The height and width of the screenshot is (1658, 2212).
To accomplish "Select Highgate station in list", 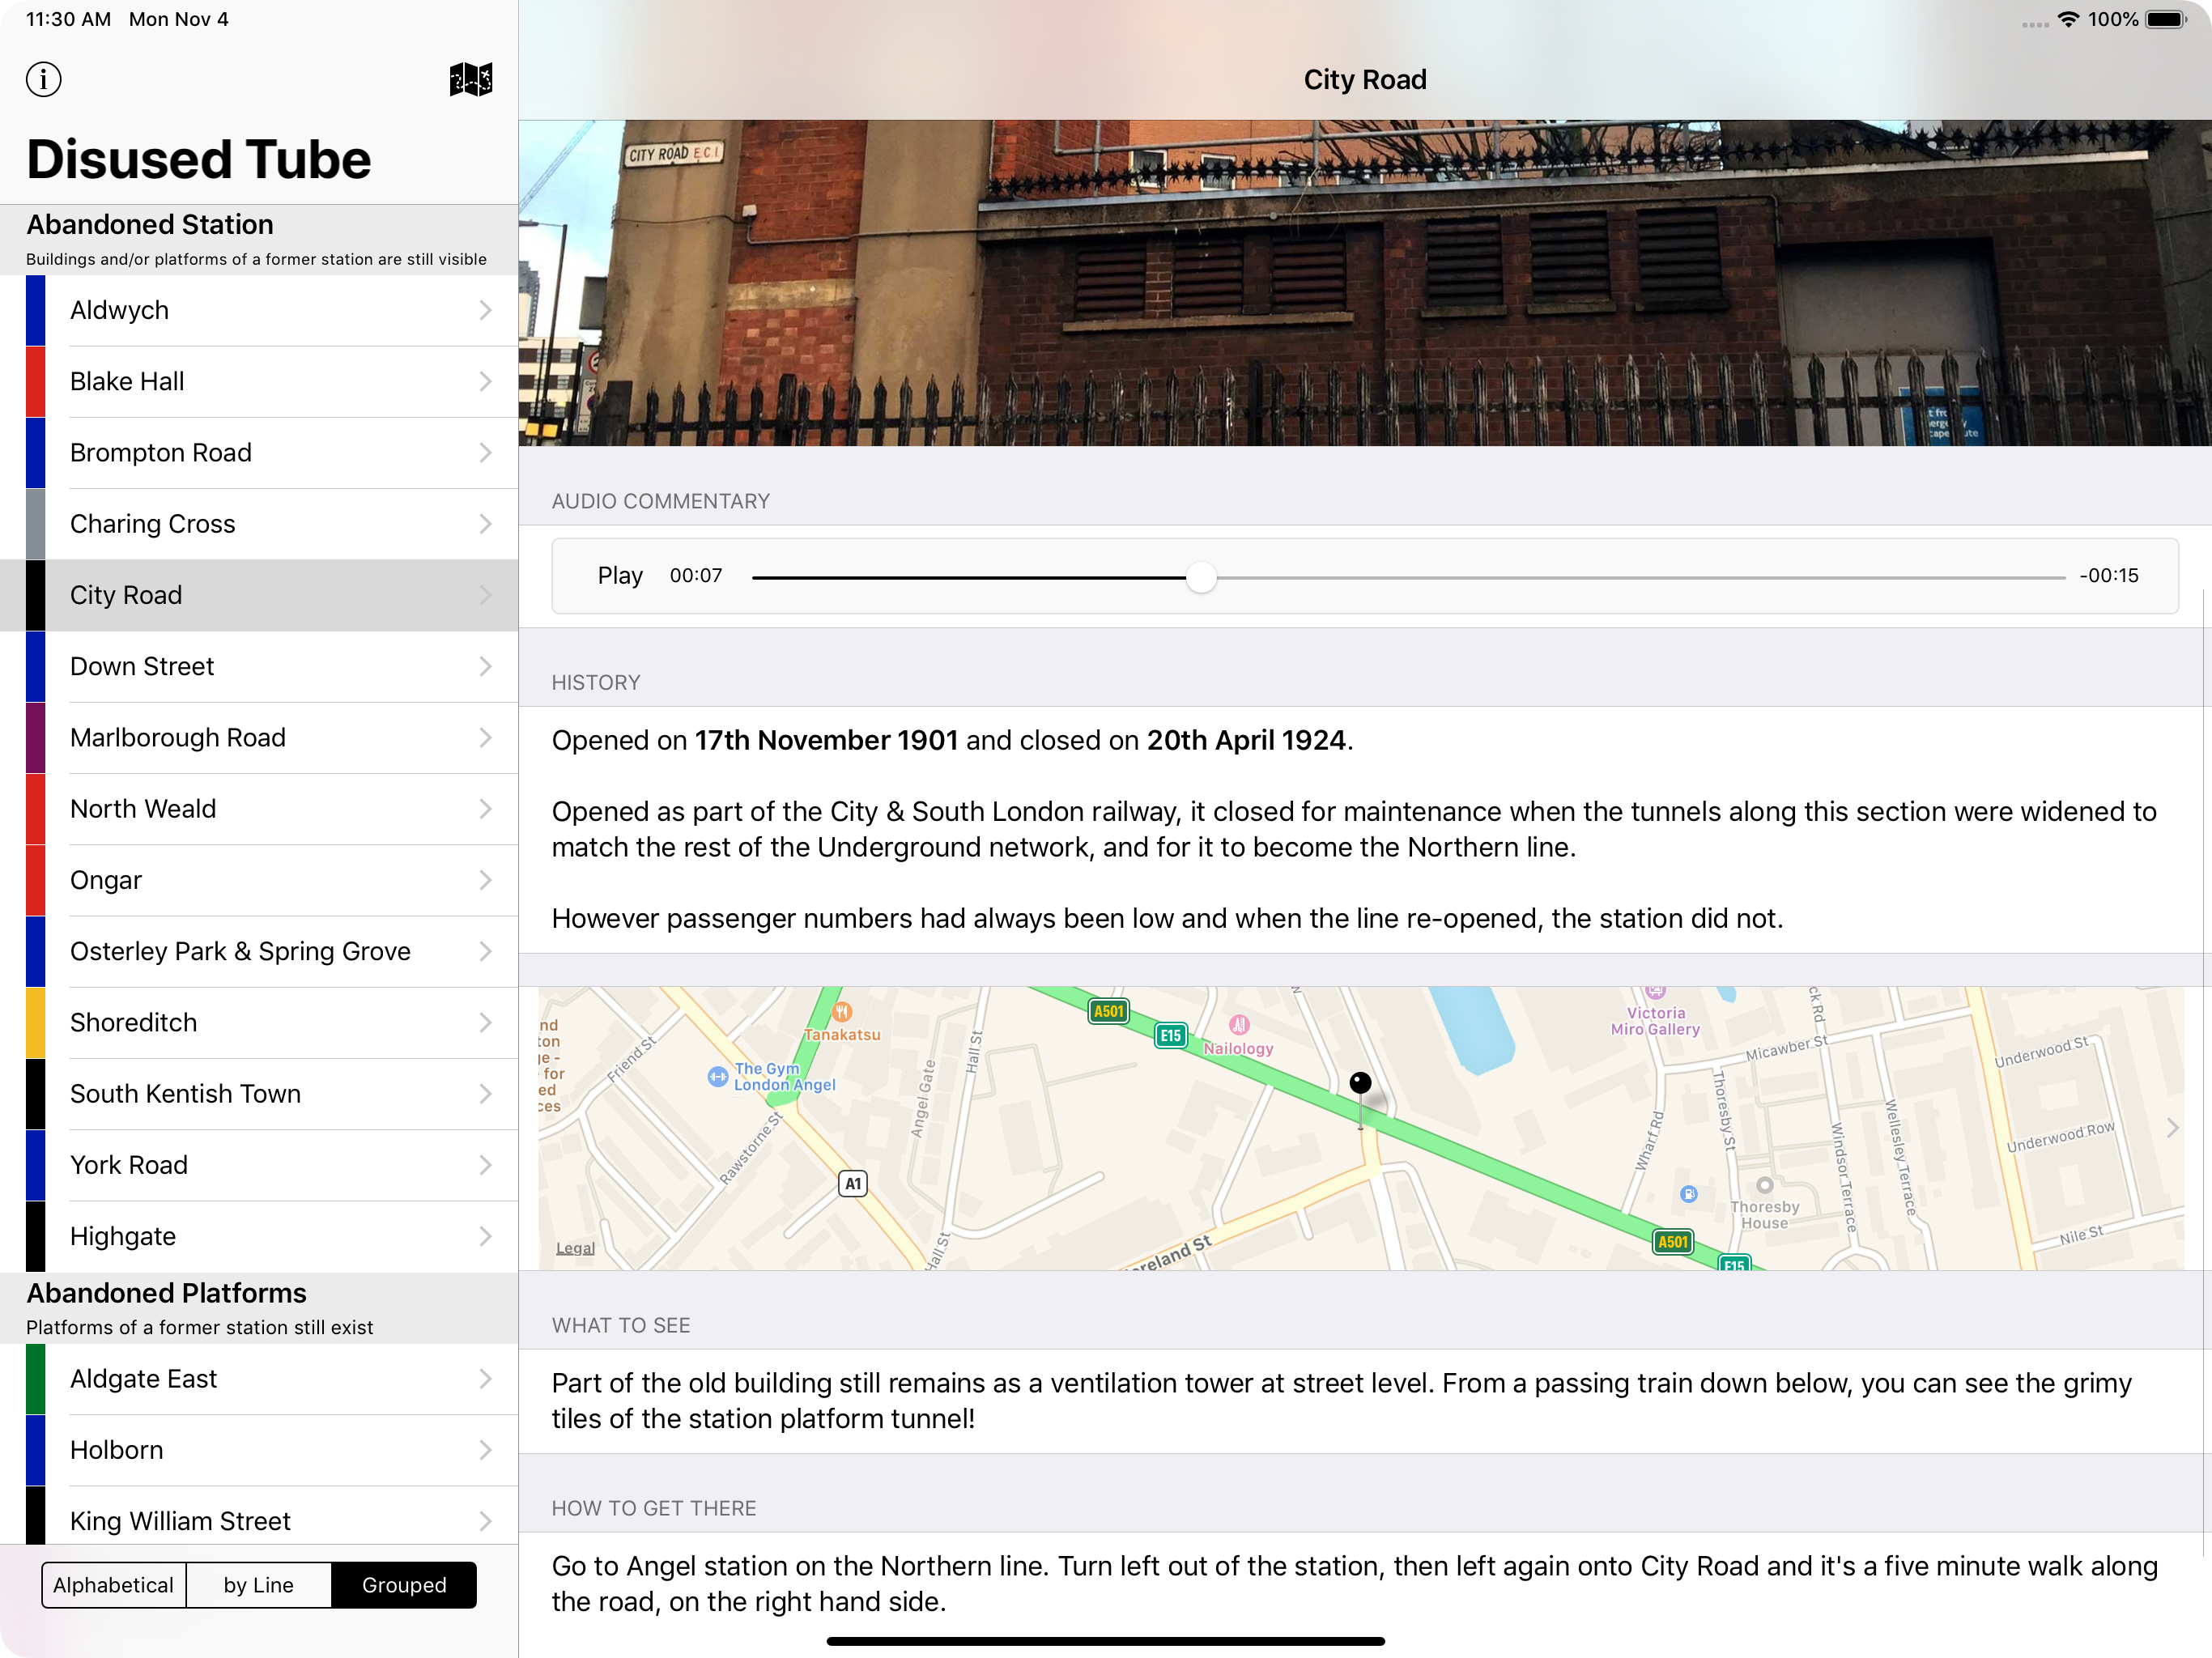I will click(x=259, y=1236).
